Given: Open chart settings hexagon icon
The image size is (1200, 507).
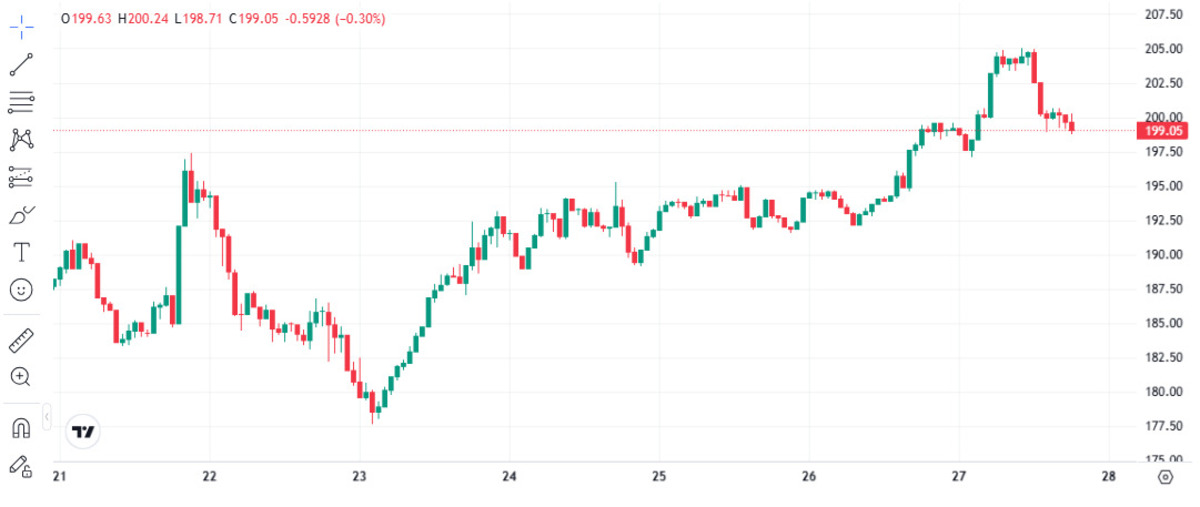Looking at the screenshot, I should point(1164,476).
